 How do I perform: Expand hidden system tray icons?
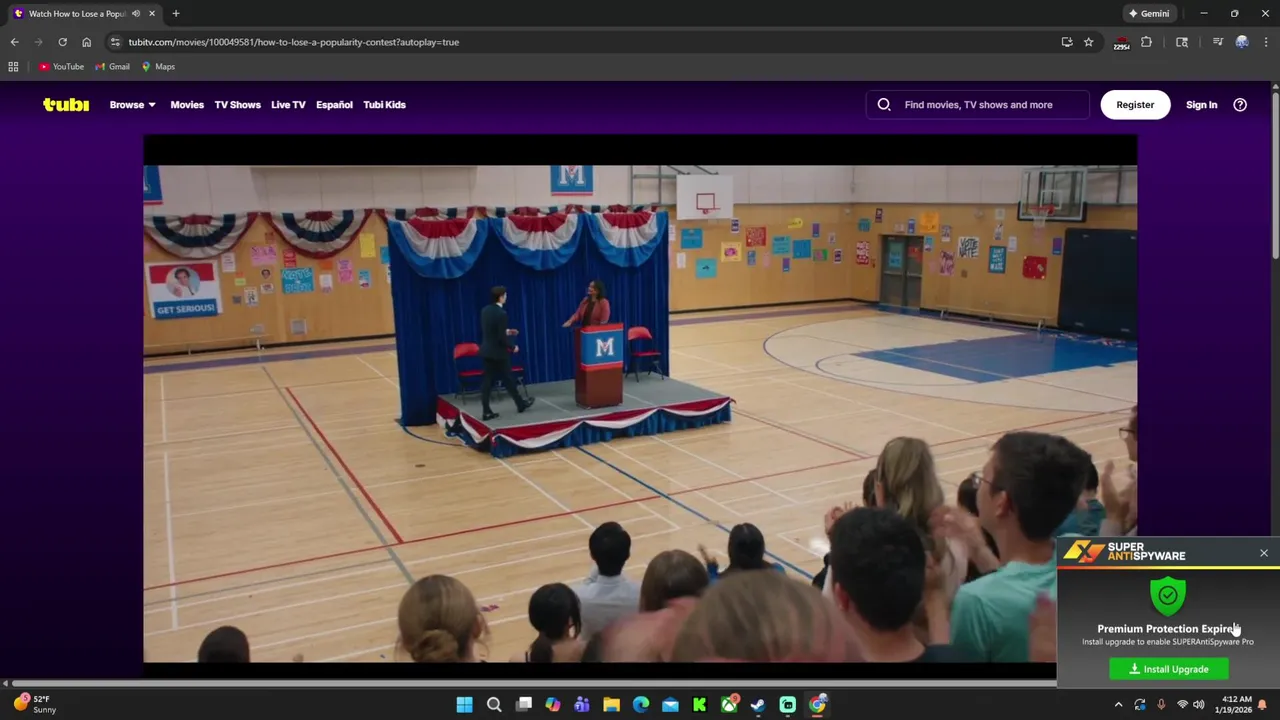coord(1119,705)
